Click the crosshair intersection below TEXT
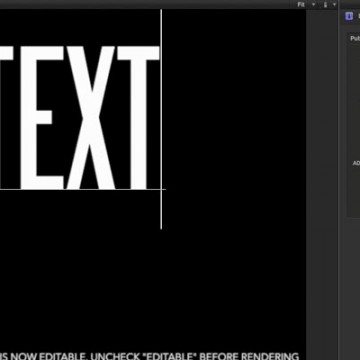The height and width of the screenshot is (360, 360). pyautogui.click(x=161, y=190)
